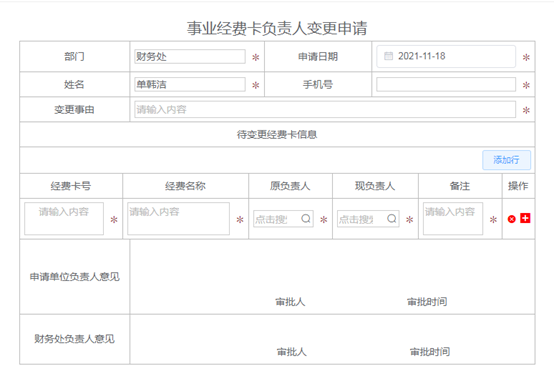This screenshot has height=376, width=554.
Task: Click the 变更事由 input field
Action: point(325,110)
